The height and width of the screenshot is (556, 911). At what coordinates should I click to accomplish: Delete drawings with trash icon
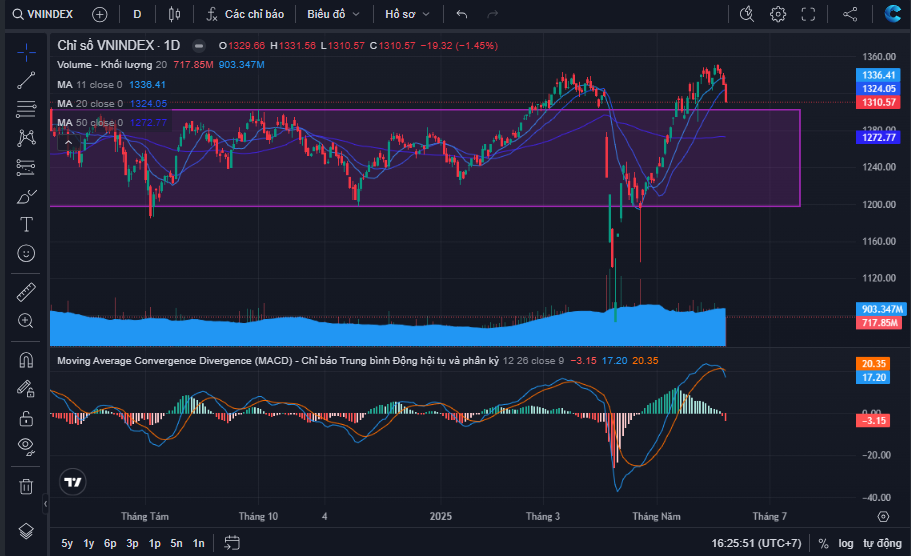click(x=26, y=486)
